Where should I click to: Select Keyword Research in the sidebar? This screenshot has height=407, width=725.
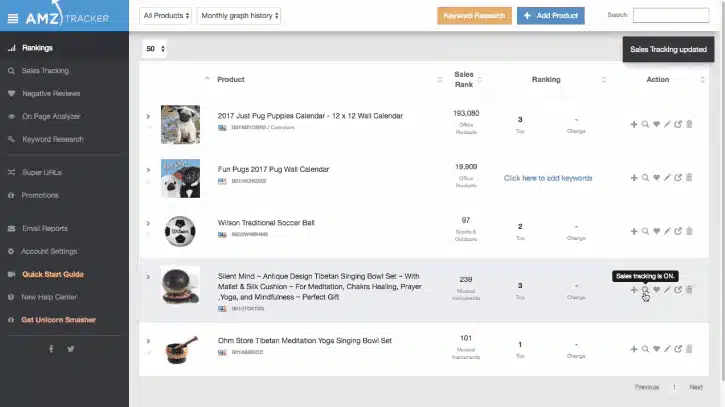53,139
